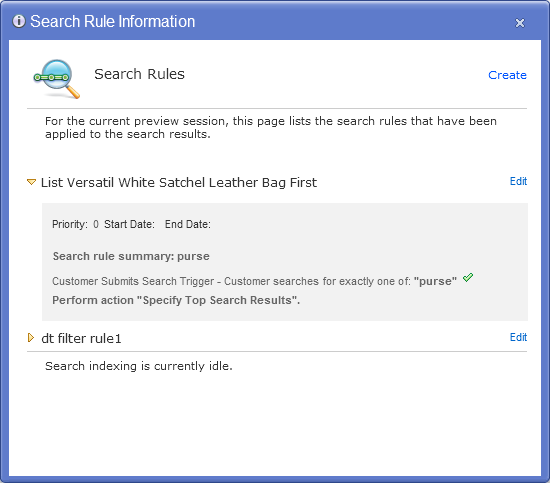Image resolution: width=550 pixels, height=483 pixels.
Task: Select the dt filter rule1 title
Action: pyautogui.click(x=81, y=338)
